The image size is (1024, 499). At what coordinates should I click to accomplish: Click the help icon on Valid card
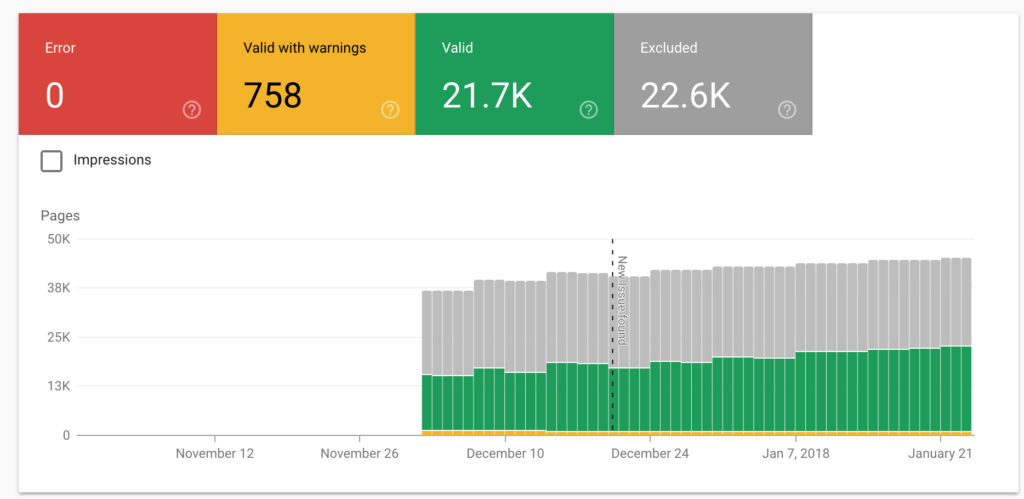click(589, 110)
